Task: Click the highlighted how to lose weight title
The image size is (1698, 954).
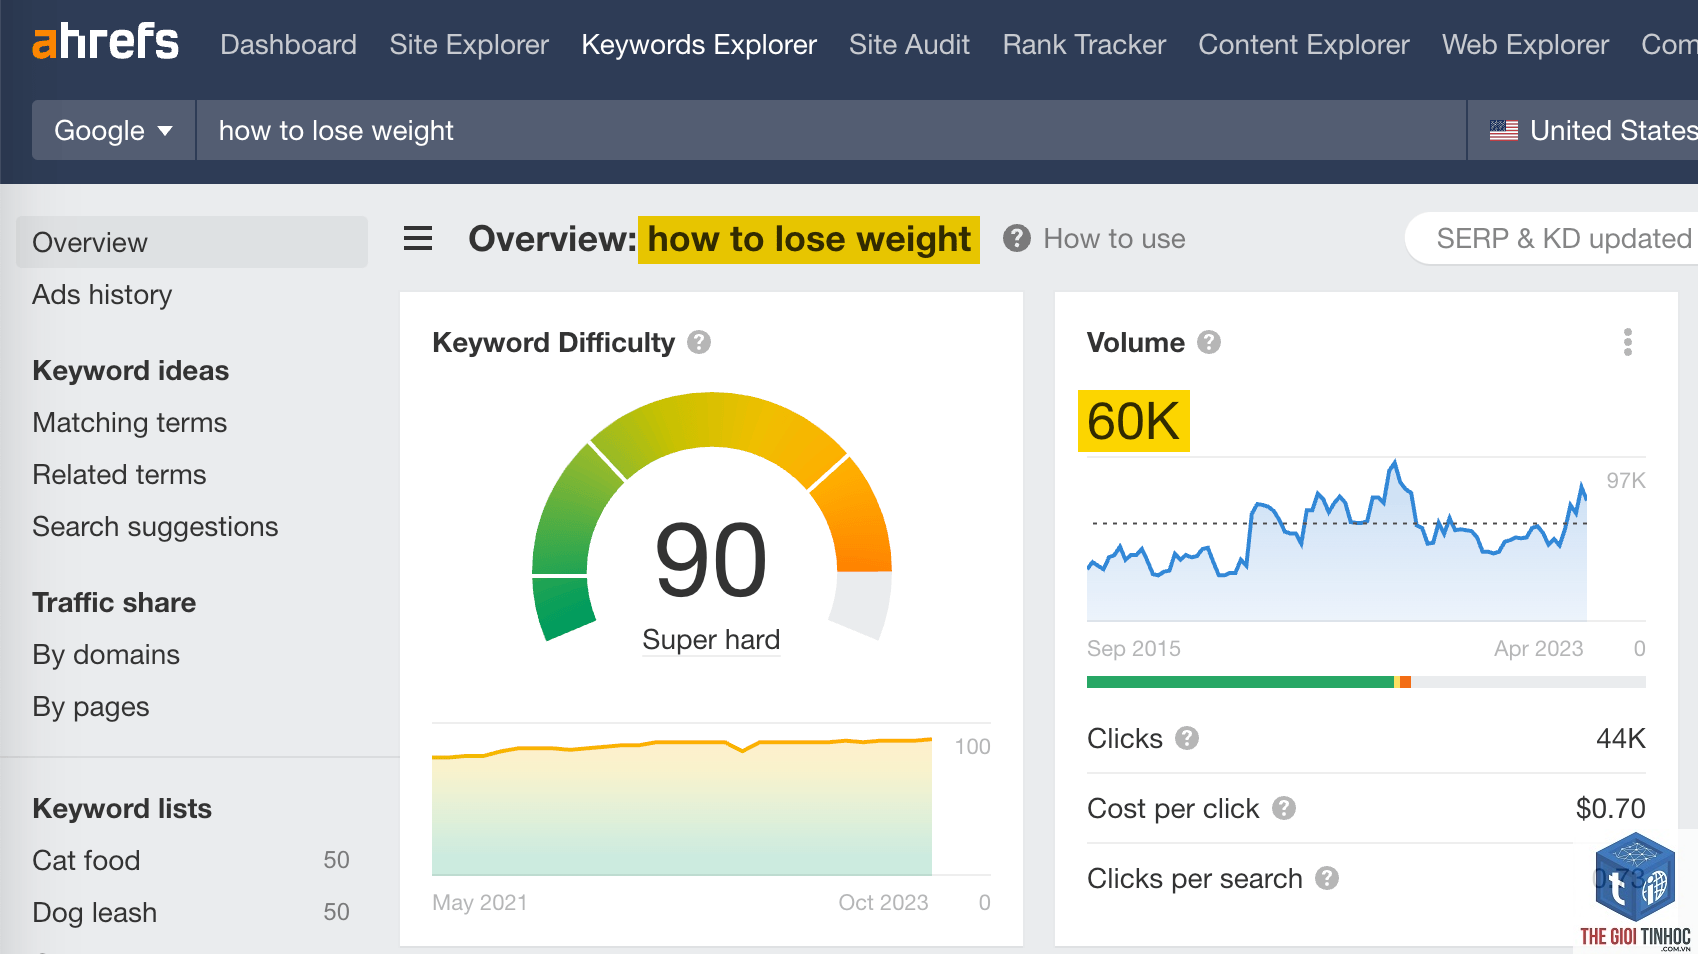Action: [x=809, y=239]
